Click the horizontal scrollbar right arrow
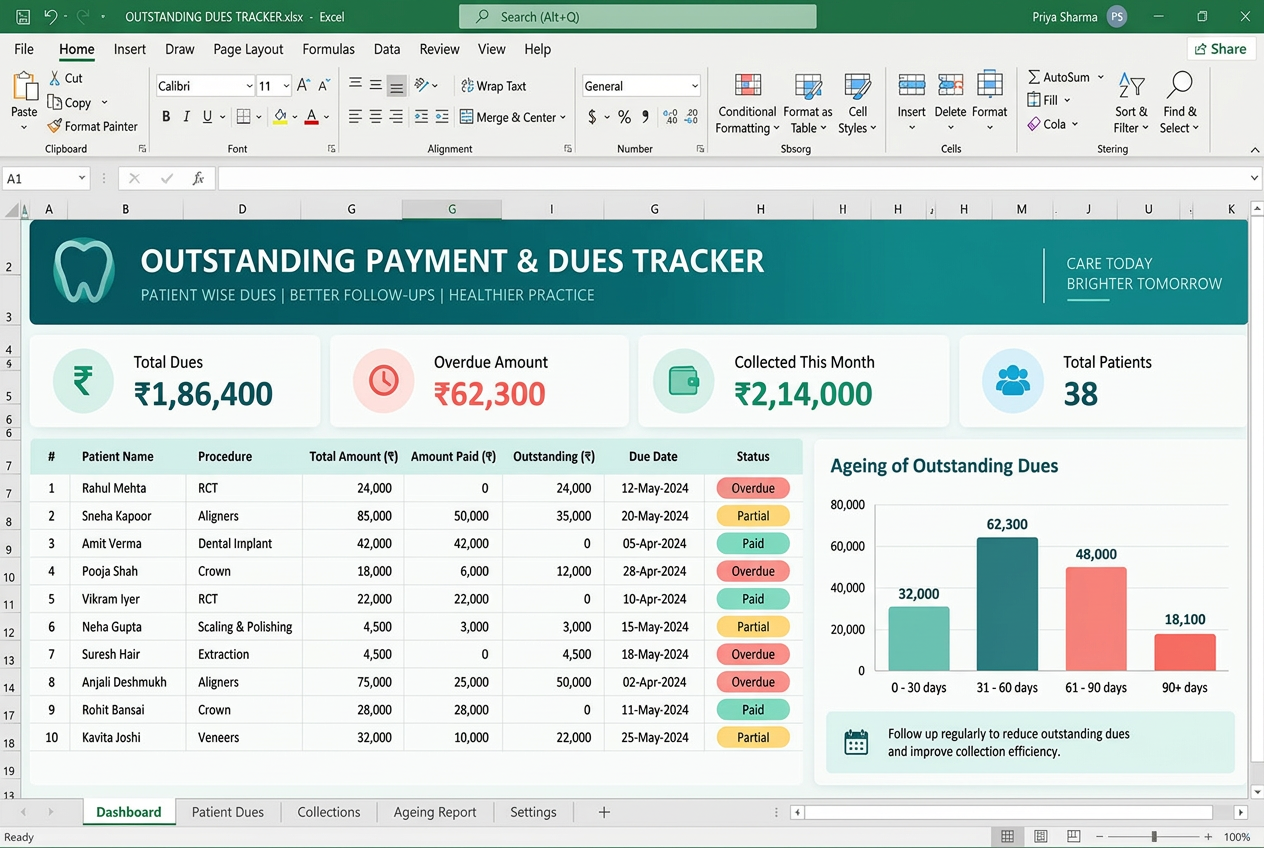 (x=1241, y=813)
